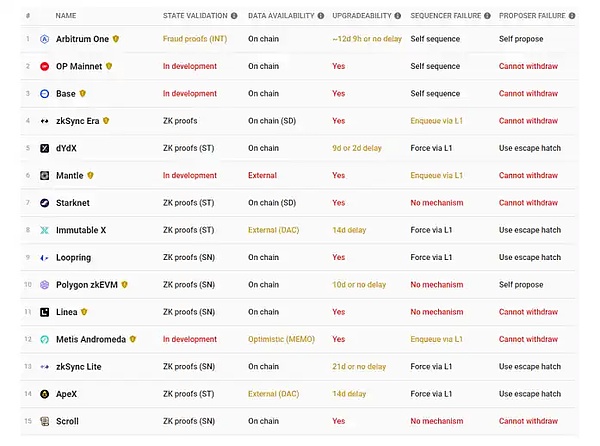
Task: Click the Polygon zkEVM logo icon
Action: tap(45, 285)
